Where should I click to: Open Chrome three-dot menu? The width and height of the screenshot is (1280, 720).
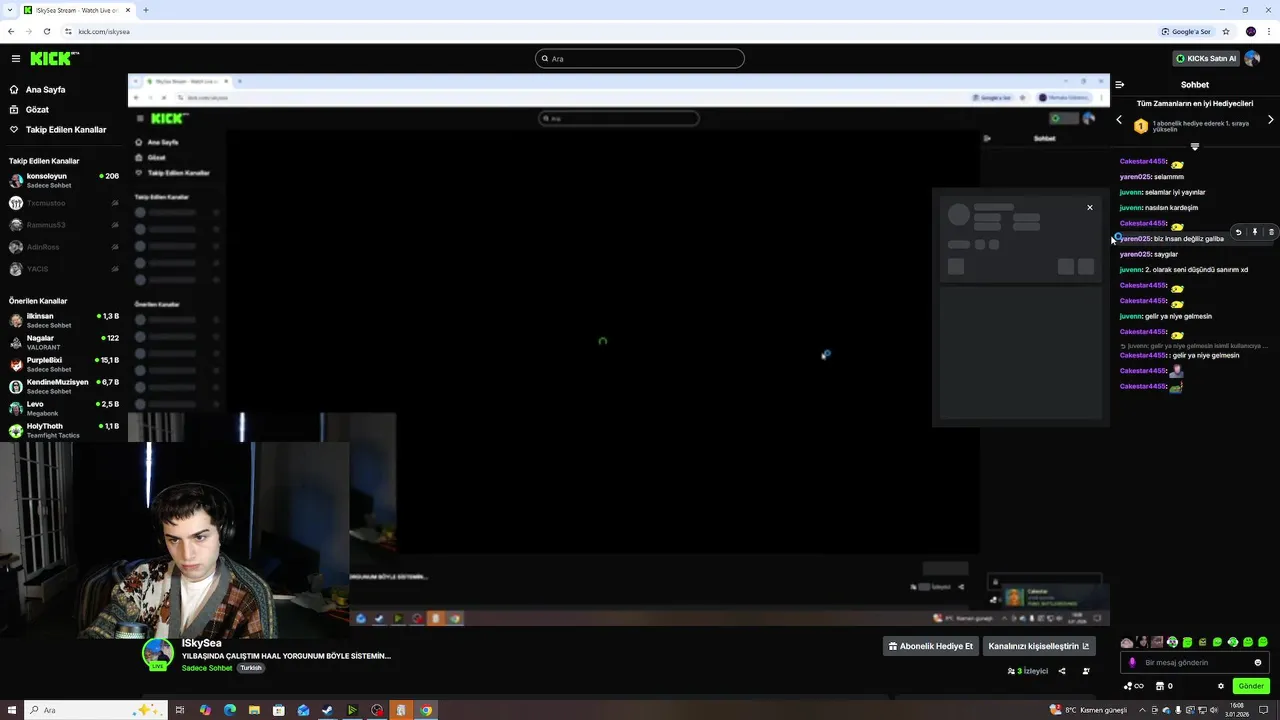[x=1269, y=31]
